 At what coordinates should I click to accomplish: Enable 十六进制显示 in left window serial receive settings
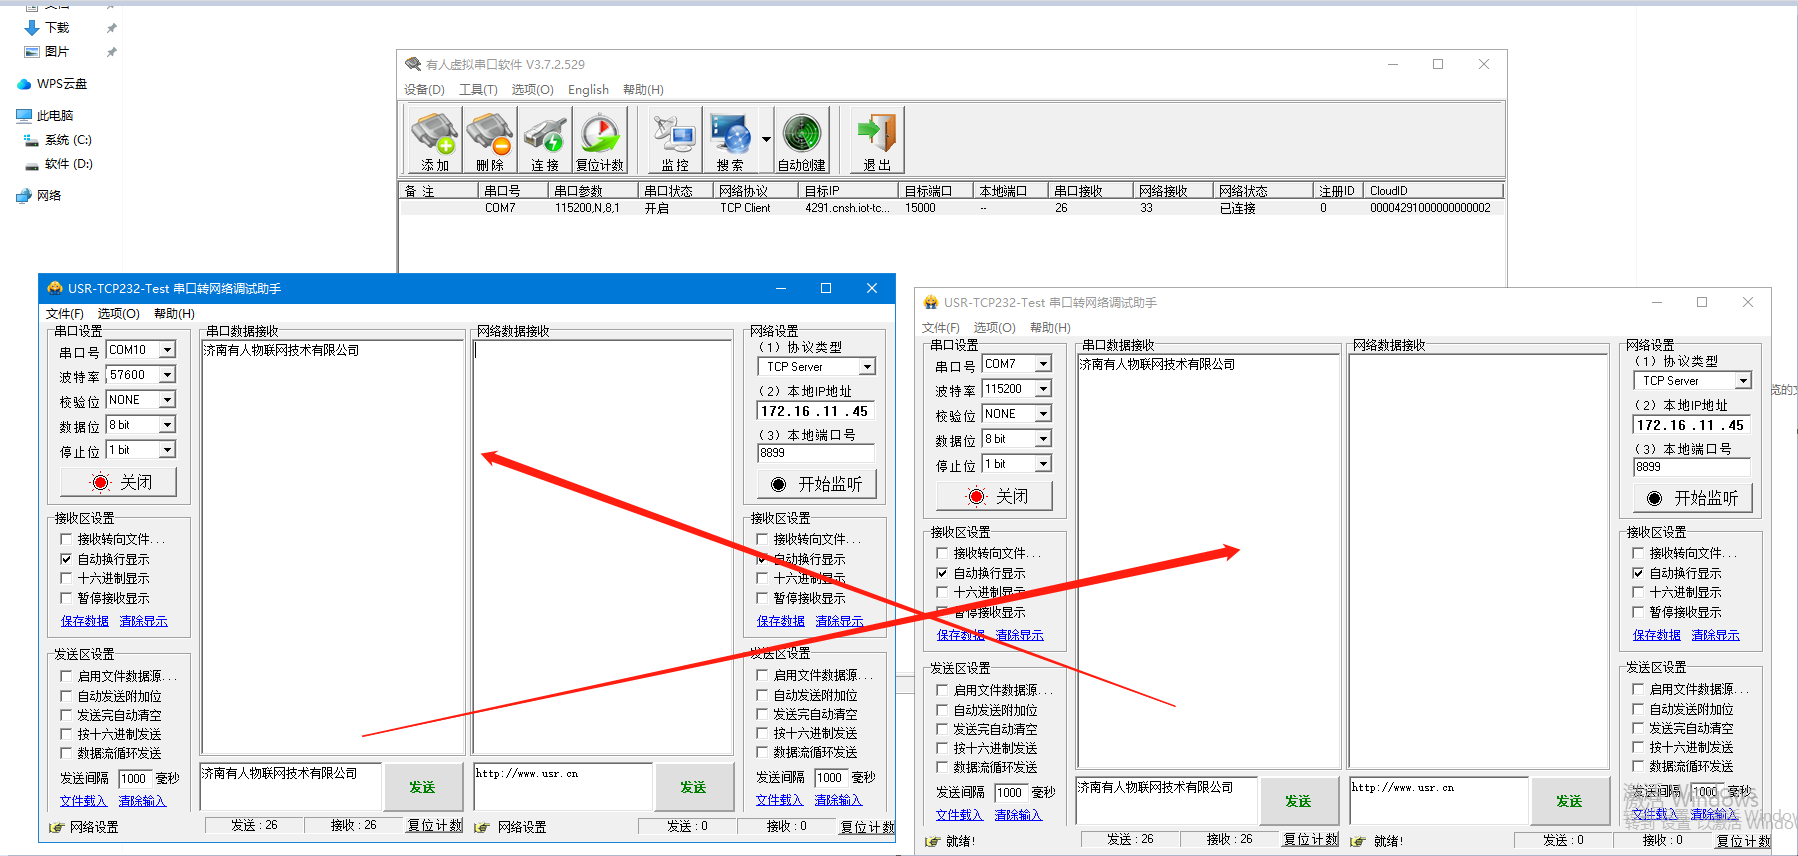click(67, 579)
